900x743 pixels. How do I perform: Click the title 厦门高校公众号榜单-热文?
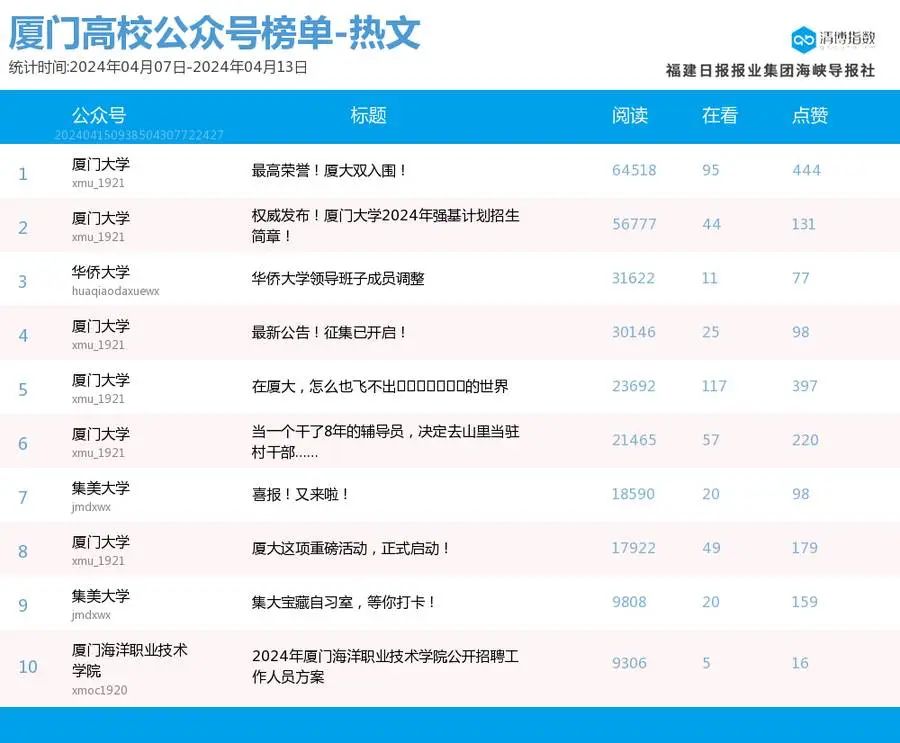[x=215, y=33]
